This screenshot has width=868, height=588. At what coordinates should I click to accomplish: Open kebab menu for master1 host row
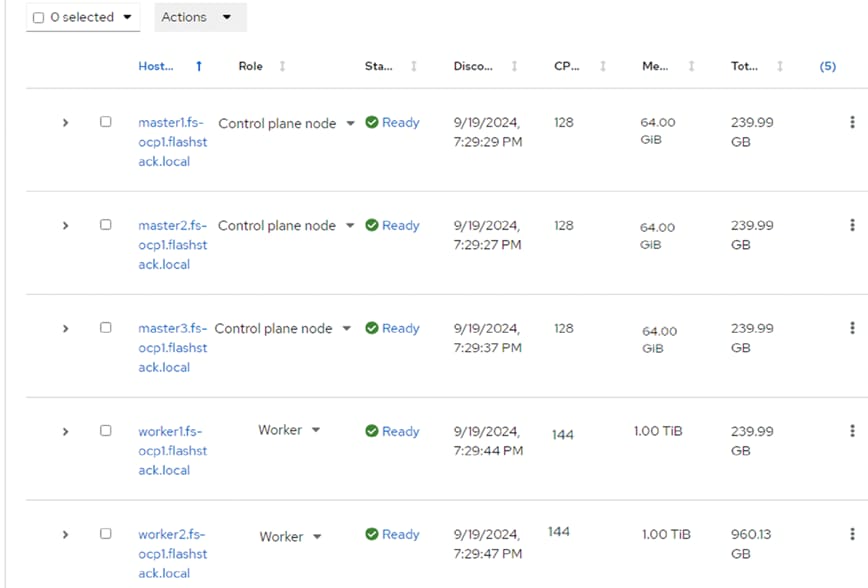click(x=852, y=122)
